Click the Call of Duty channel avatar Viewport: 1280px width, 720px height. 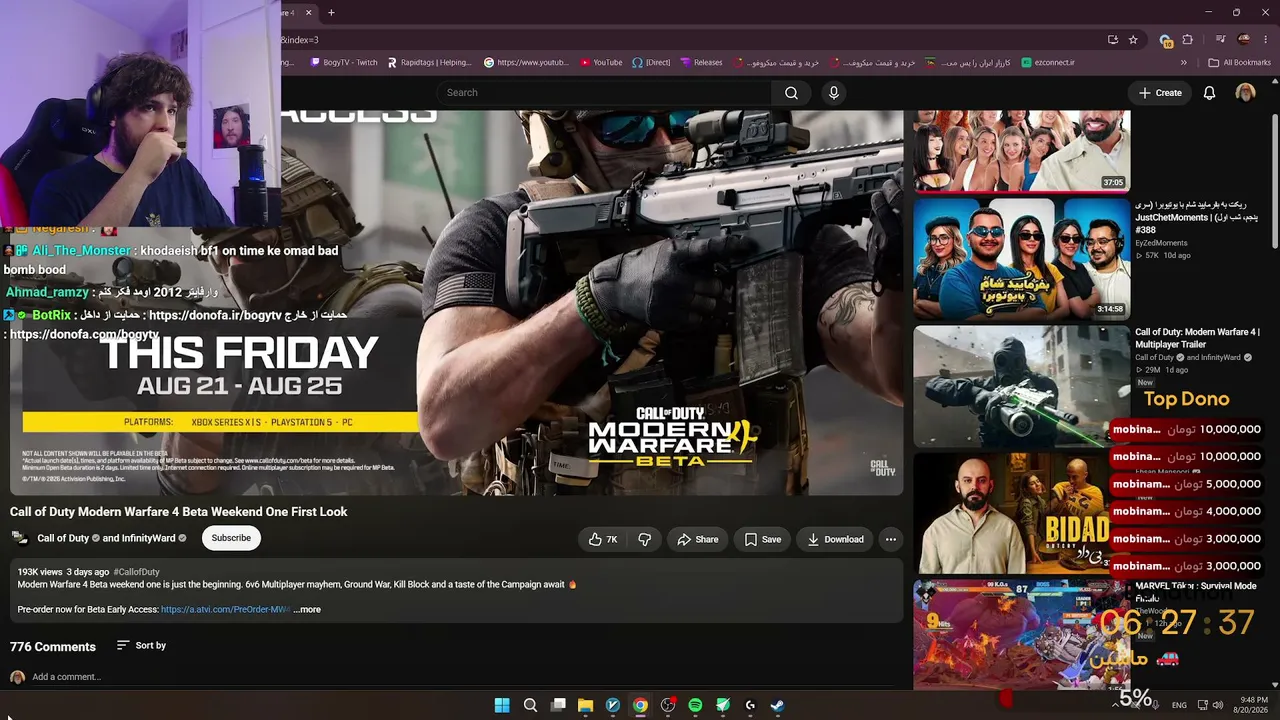point(20,538)
